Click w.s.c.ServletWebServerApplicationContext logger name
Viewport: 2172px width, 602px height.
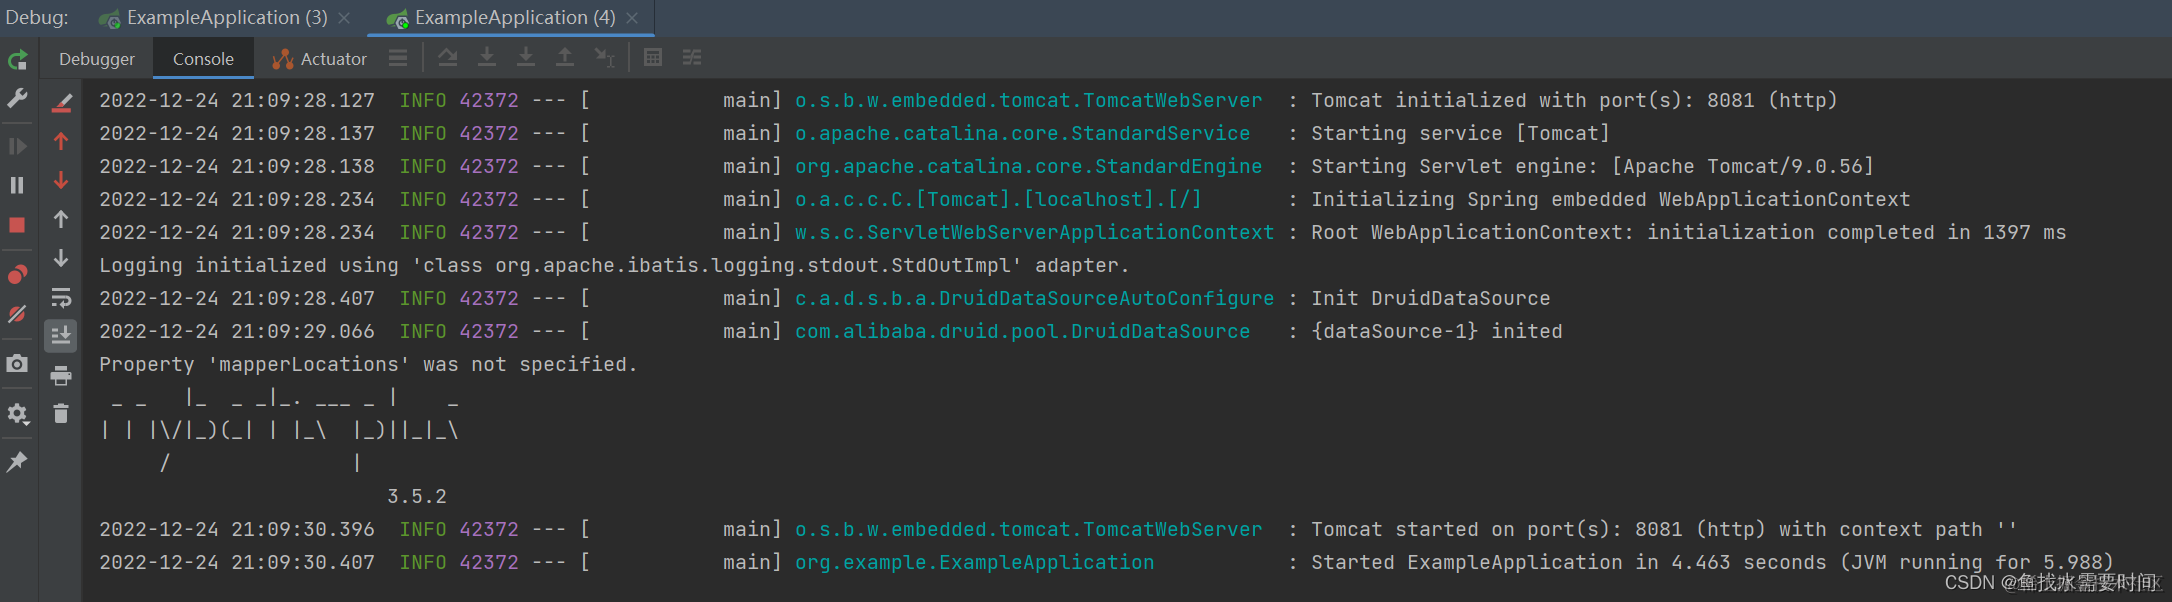coord(1035,232)
